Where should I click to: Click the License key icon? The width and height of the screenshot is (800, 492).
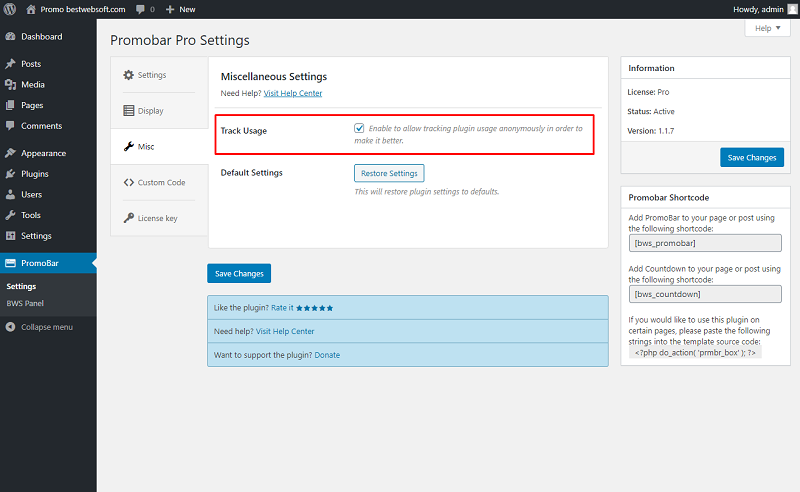click(129, 218)
